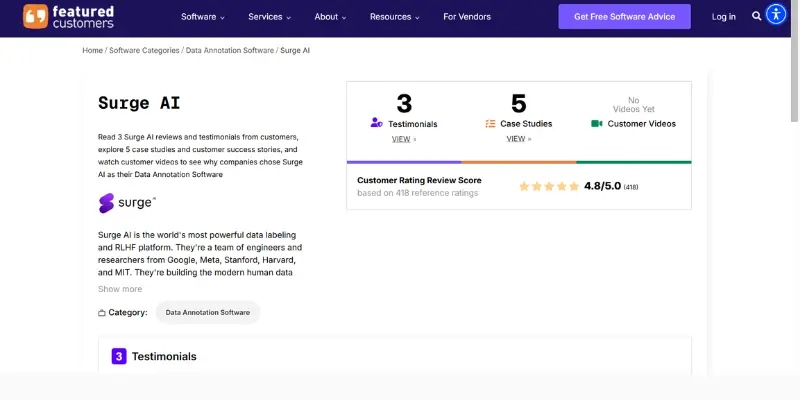
Task: Click the 4.8/5.0 rating score
Action: pos(603,186)
